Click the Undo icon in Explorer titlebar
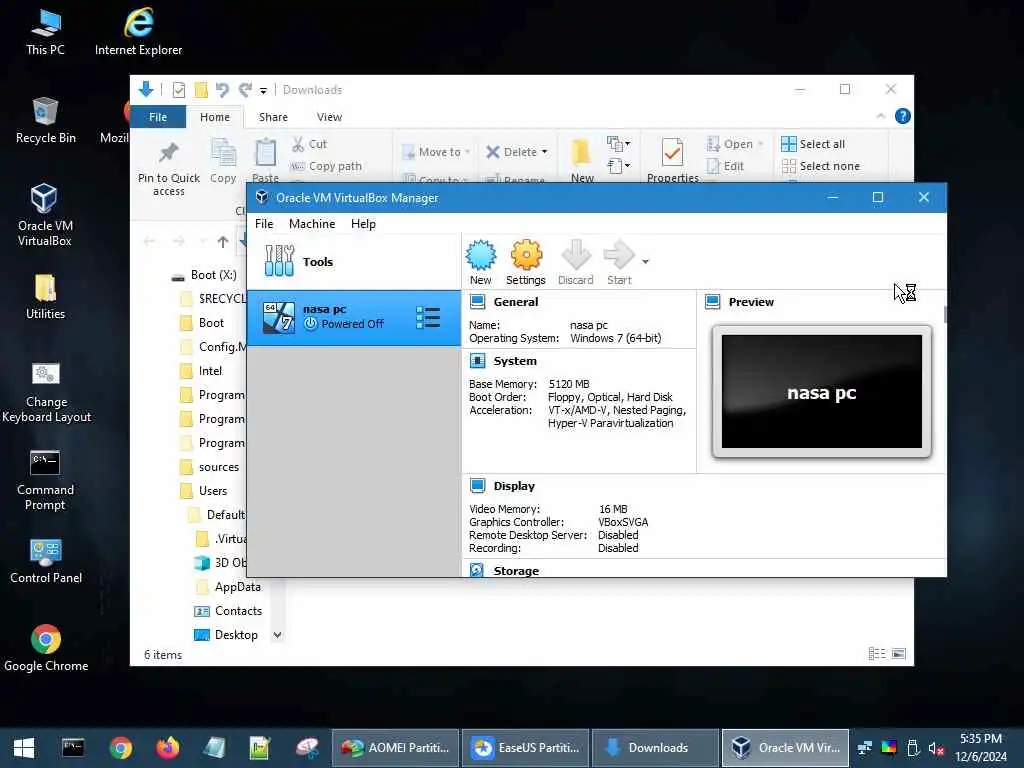 pos(222,89)
